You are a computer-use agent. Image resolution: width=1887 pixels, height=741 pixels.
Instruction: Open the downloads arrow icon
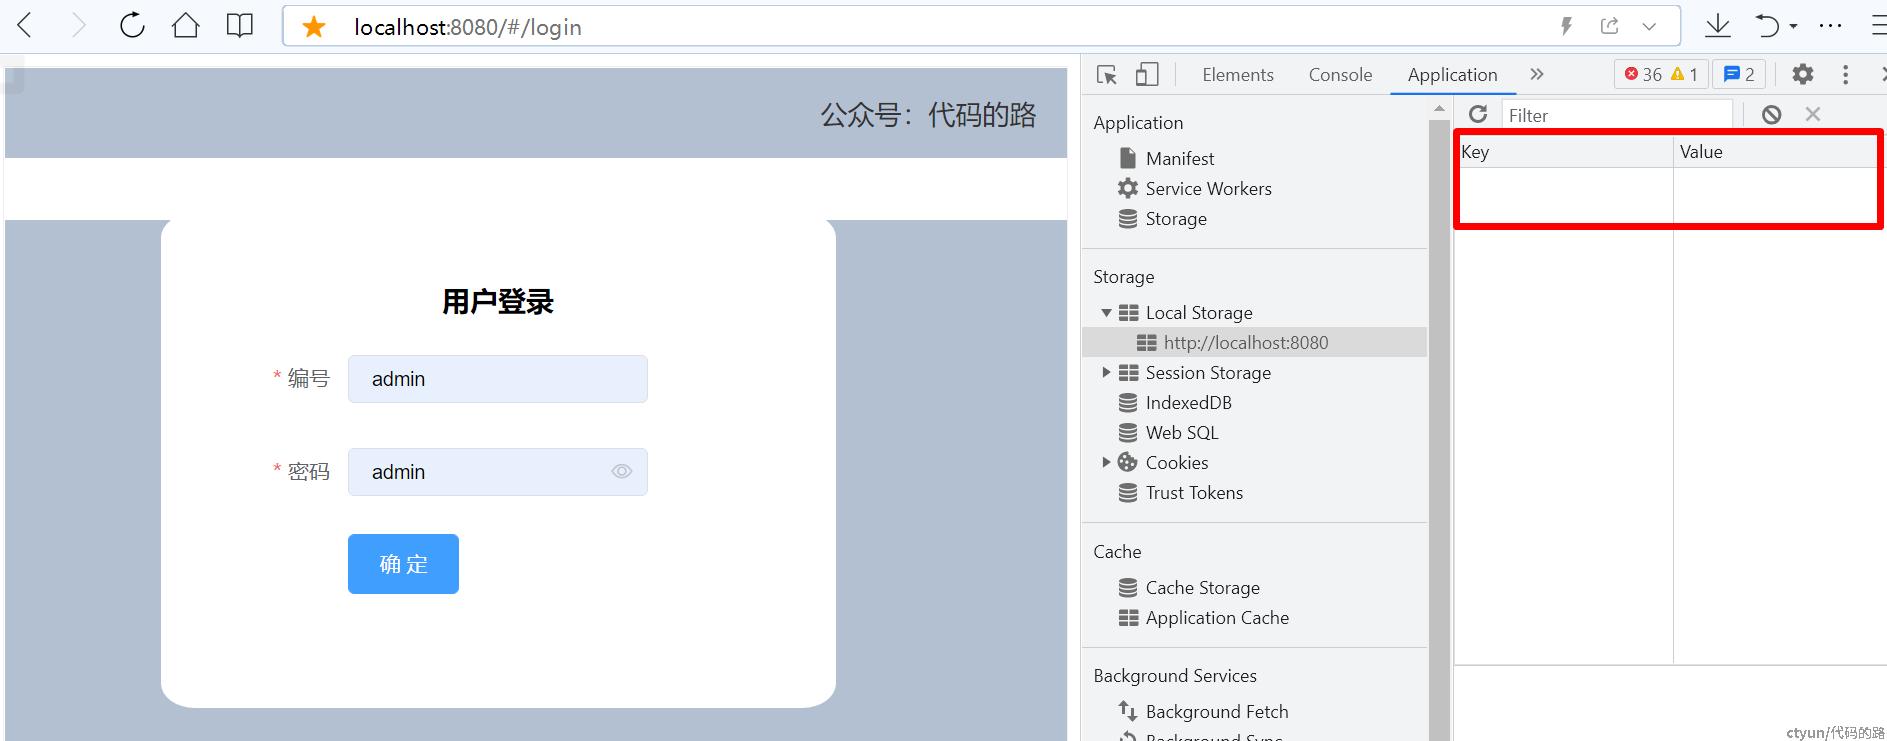pyautogui.click(x=1717, y=26)
